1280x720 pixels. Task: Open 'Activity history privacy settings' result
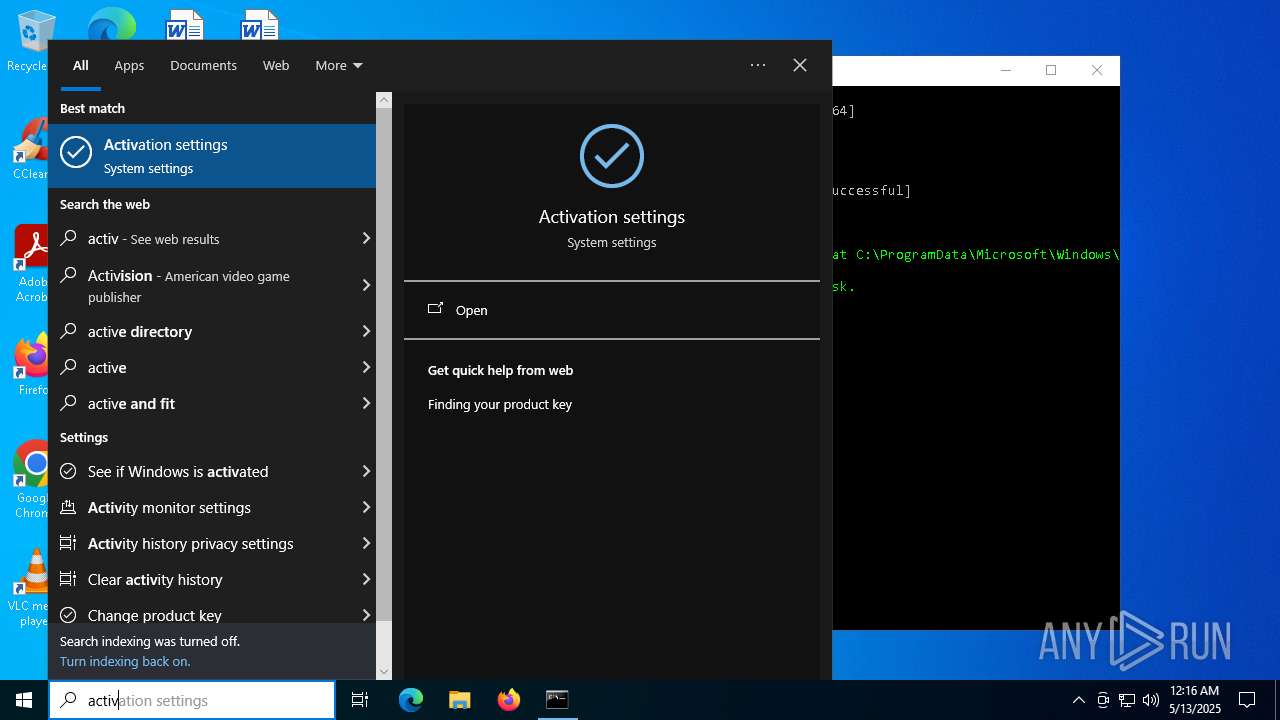[202, 543]
